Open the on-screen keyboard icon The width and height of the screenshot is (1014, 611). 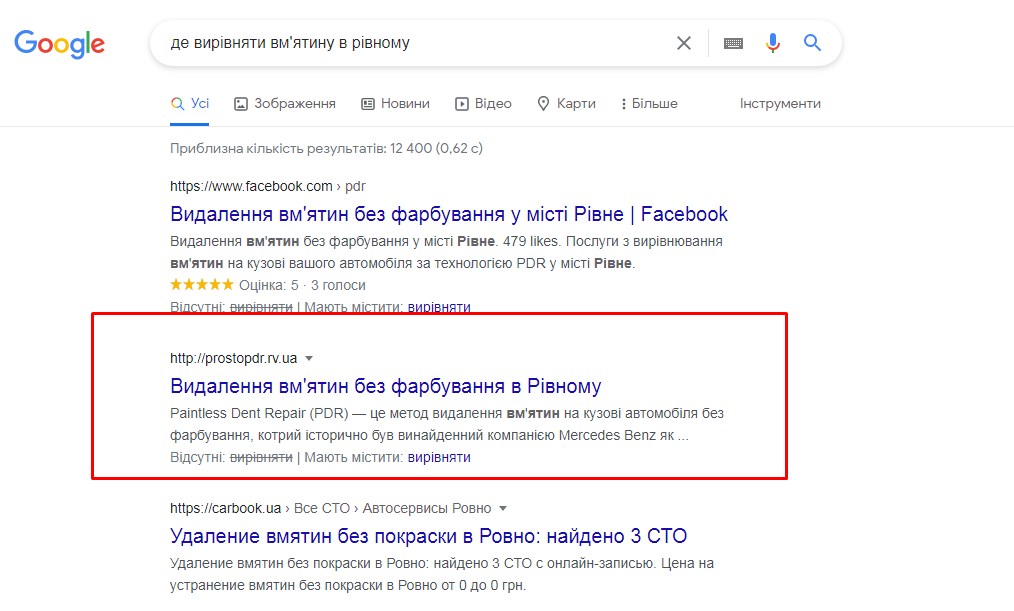(733, 43)
